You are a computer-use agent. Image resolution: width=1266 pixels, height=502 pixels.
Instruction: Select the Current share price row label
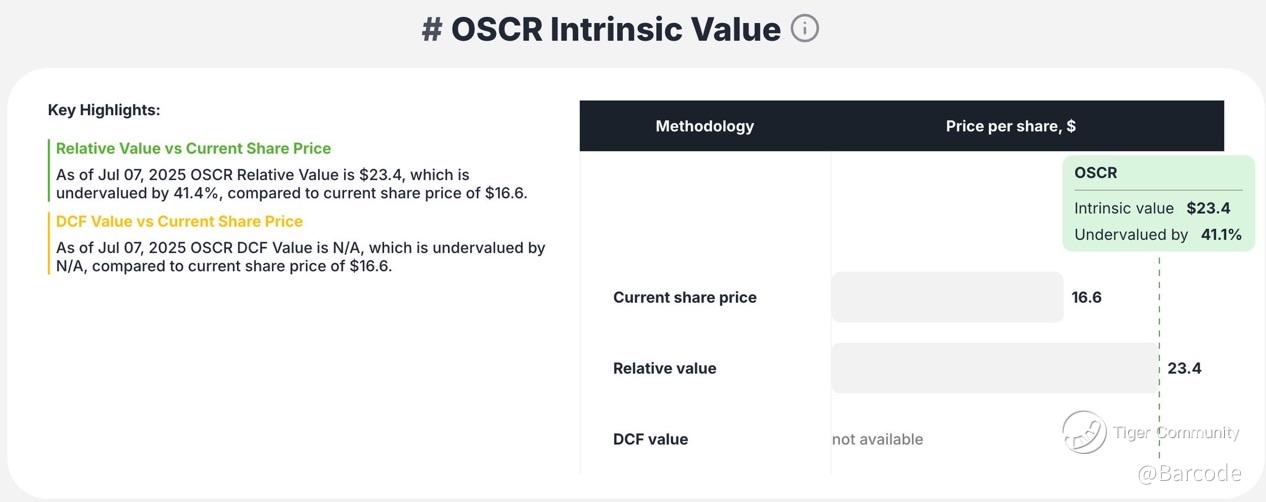[685, 297]
